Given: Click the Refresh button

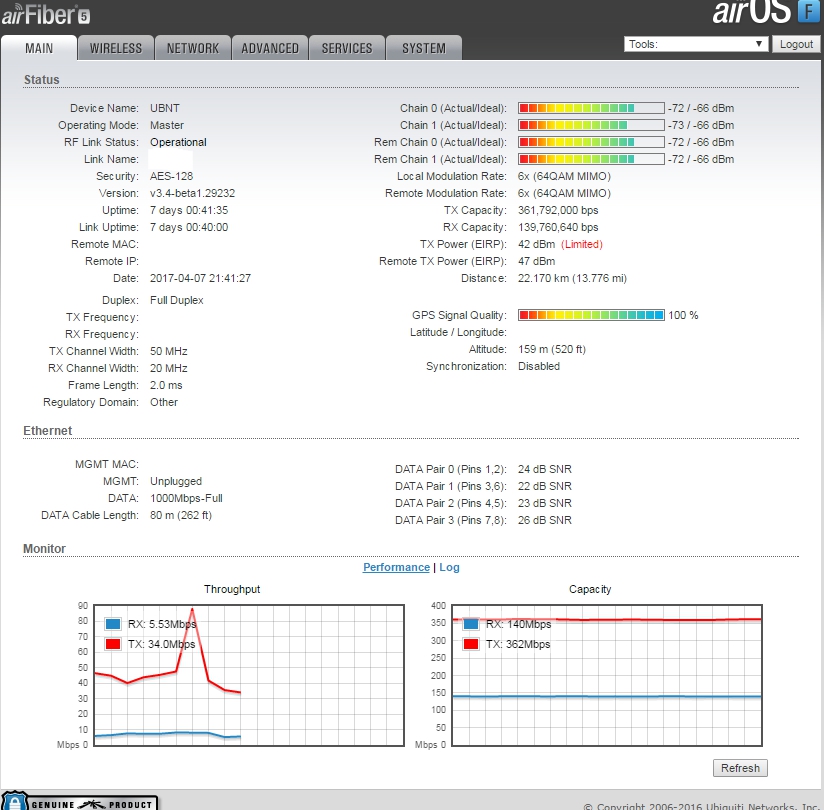Looking at the screenshot, I should click(x=740, y=768).
